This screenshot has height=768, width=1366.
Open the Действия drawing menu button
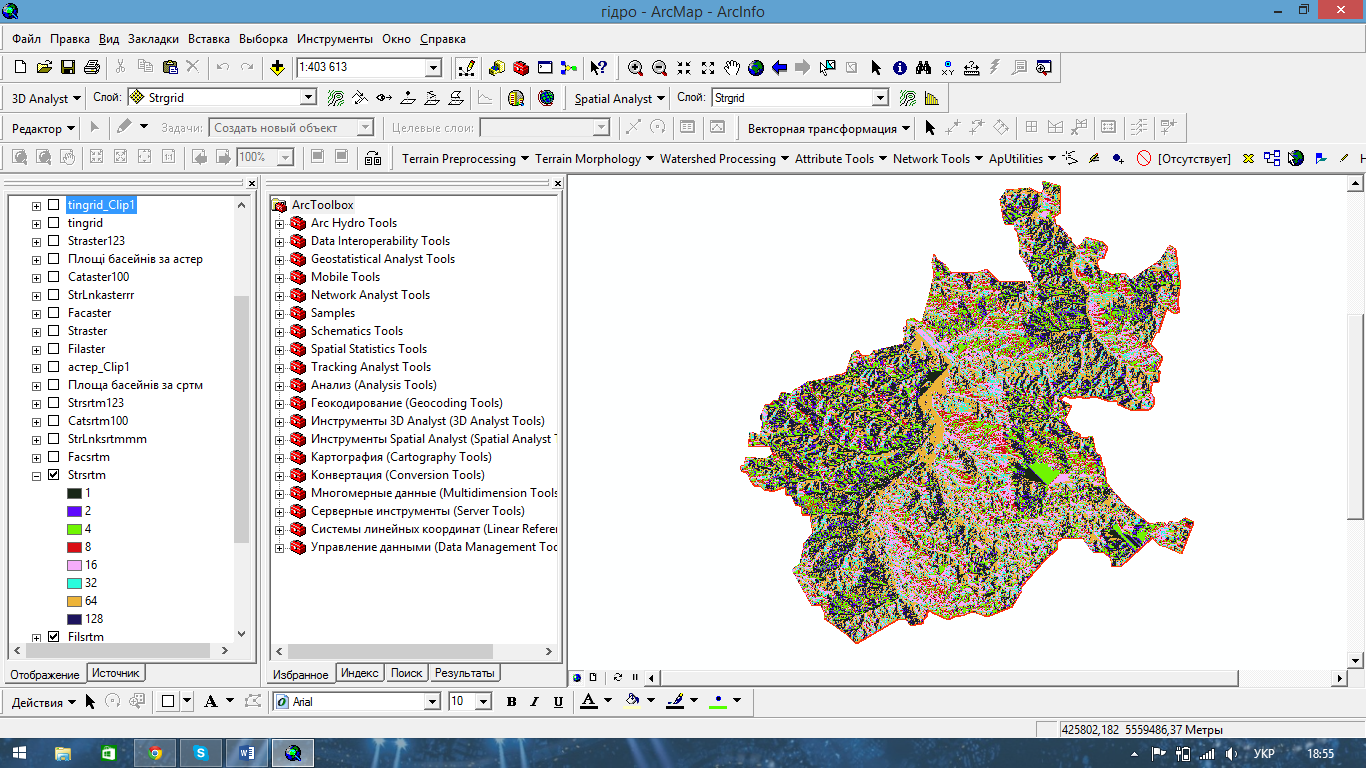click(44, 702)
